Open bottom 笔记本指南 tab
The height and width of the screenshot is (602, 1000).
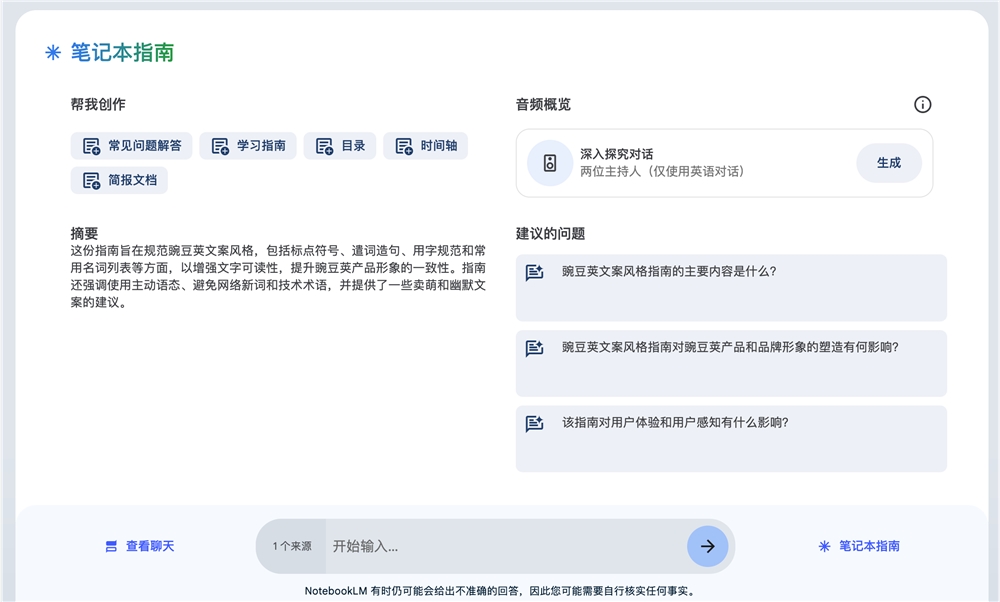pos(859,546)
